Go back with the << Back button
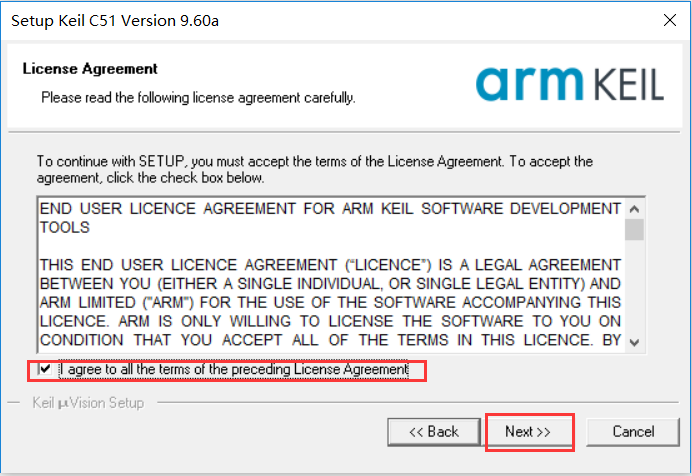 [x=433, y=432]
